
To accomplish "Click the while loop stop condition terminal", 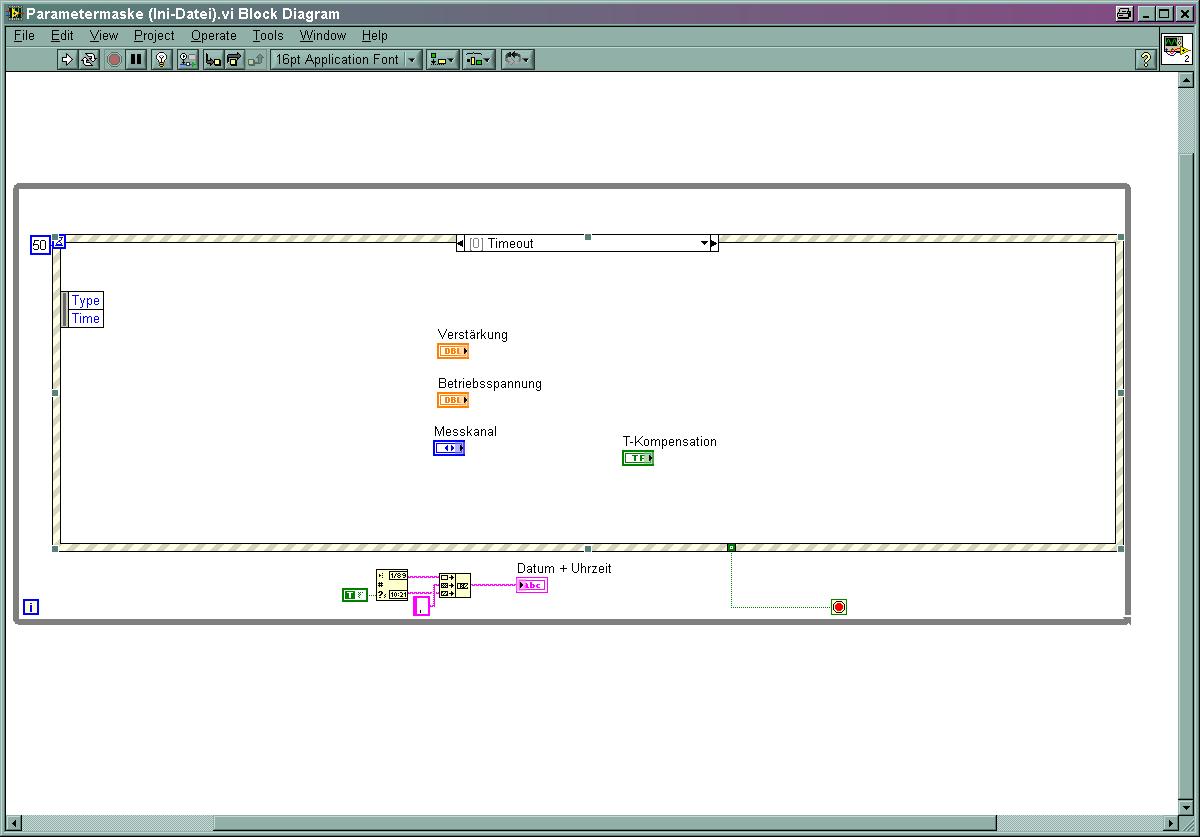I will tap(839, 607).
